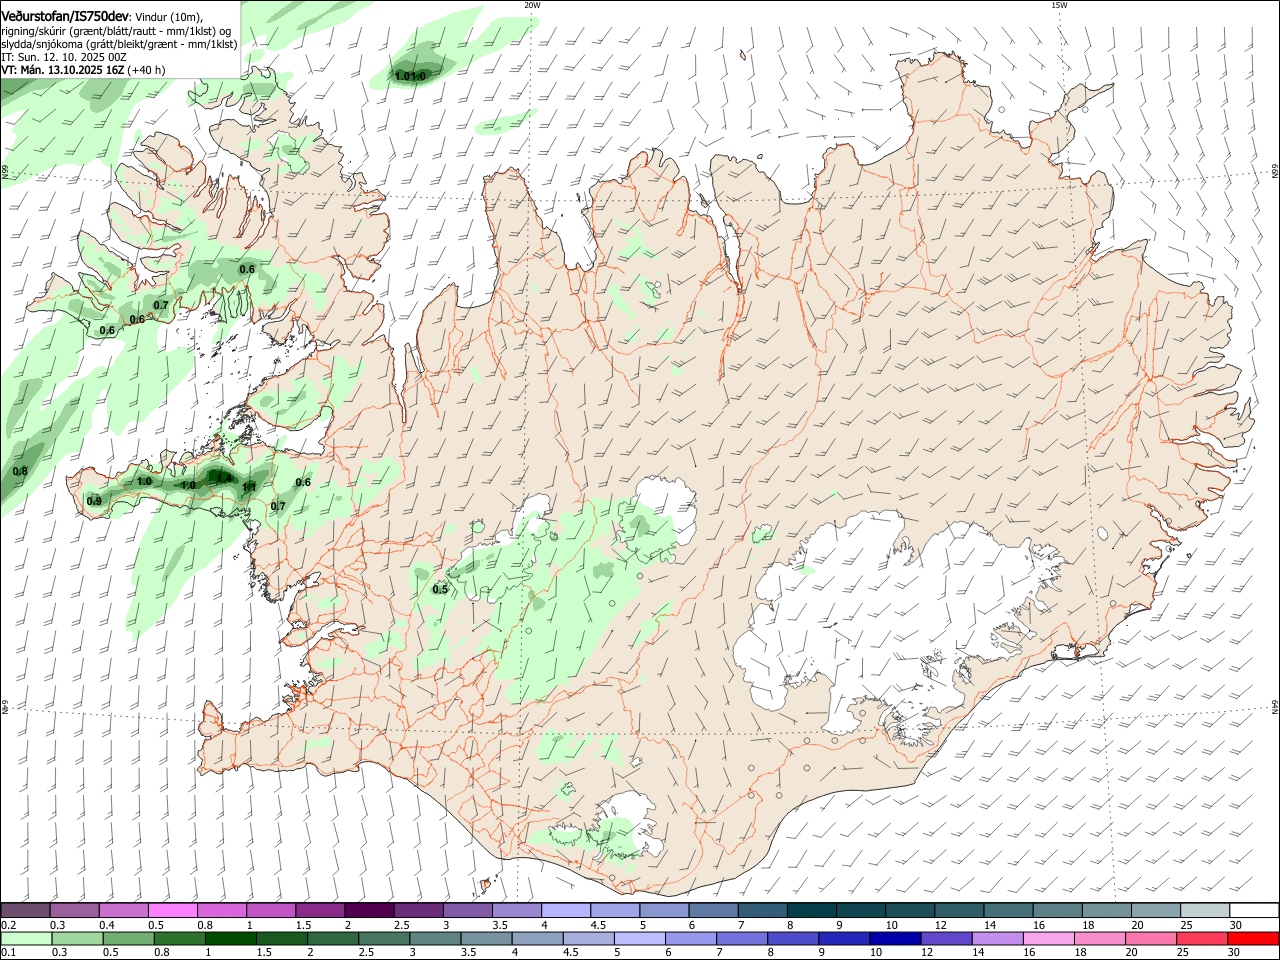1280x960 pixels.
Task: Click the 15W longitude label at top
Action: pos(1059,5)
